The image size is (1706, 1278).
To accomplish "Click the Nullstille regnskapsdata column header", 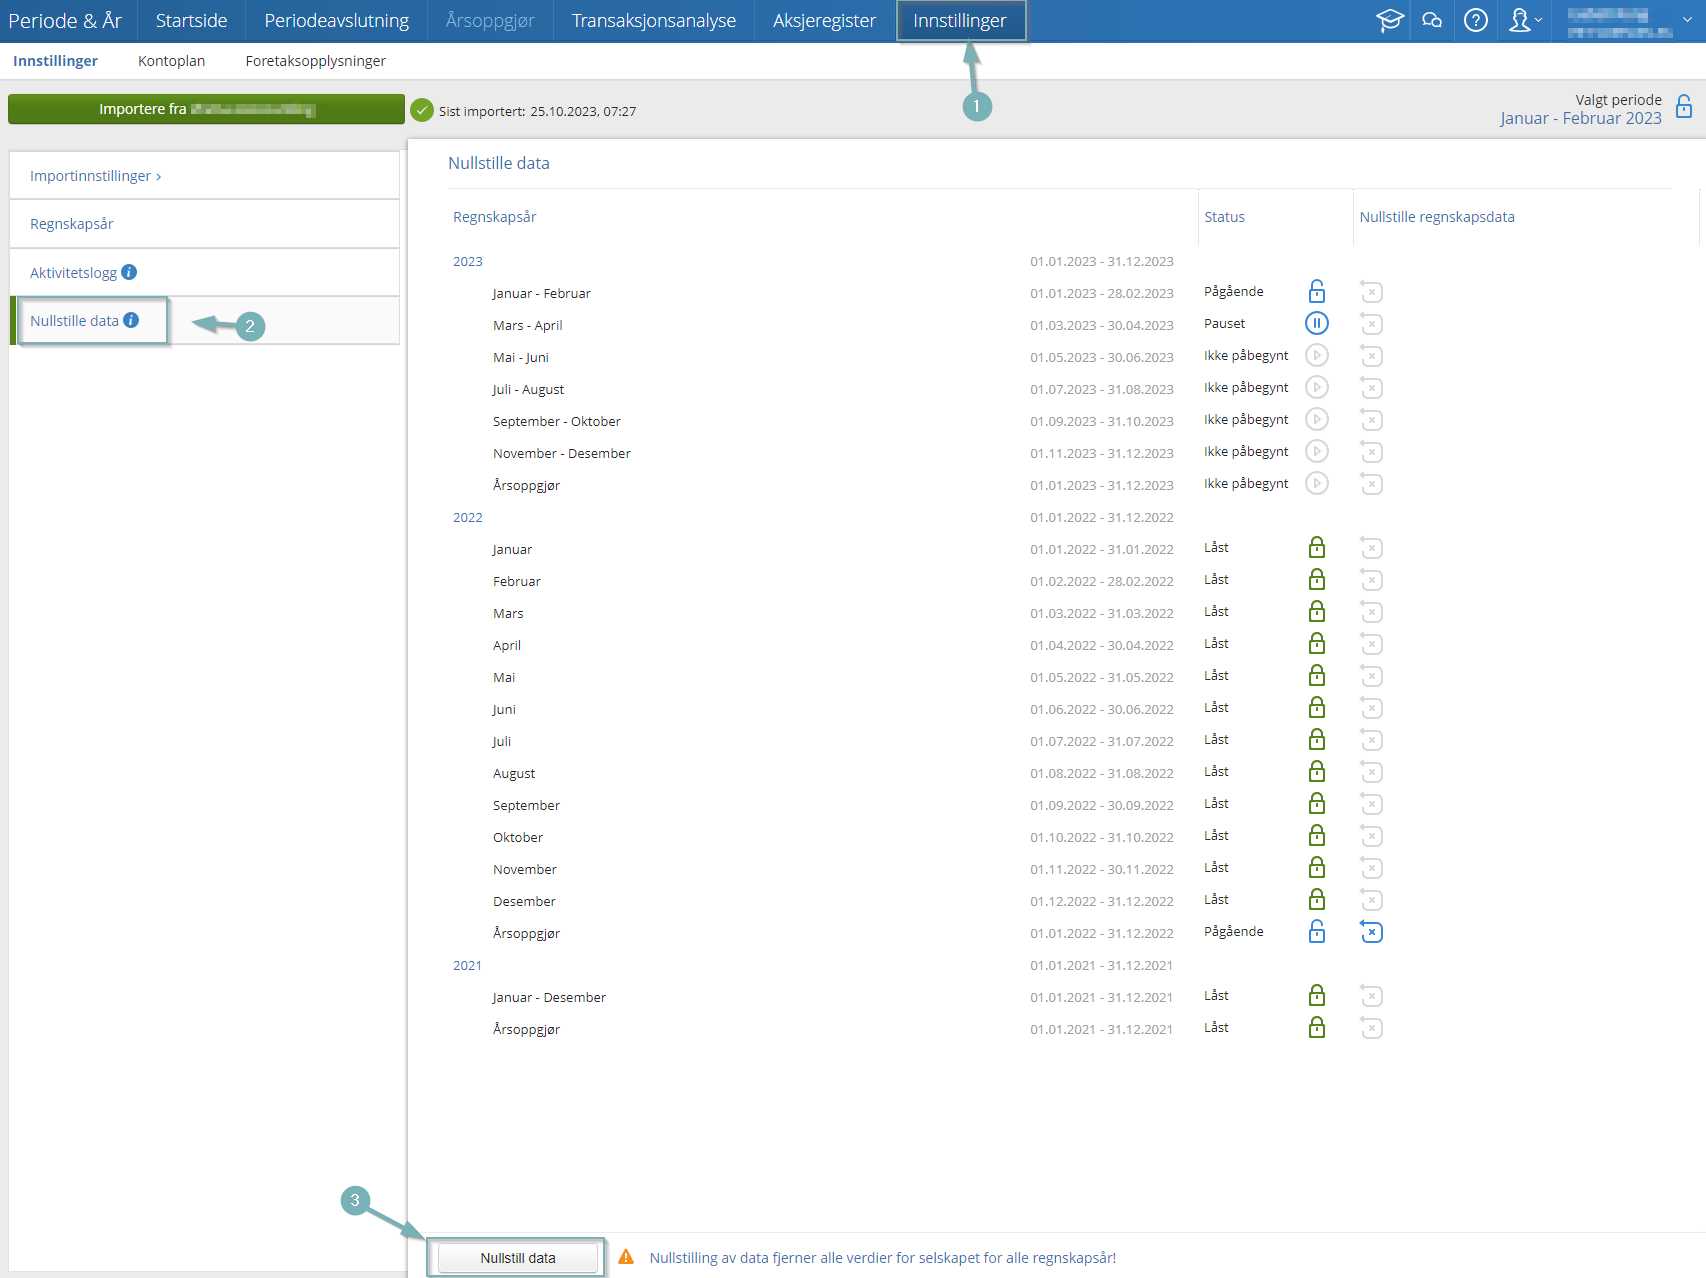I will click(x=1437, y=217).
